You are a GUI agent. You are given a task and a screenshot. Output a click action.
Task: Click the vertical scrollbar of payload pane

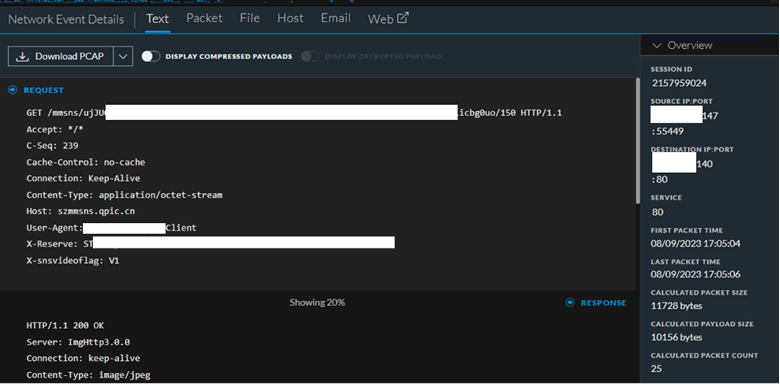(x=637, y=141)
